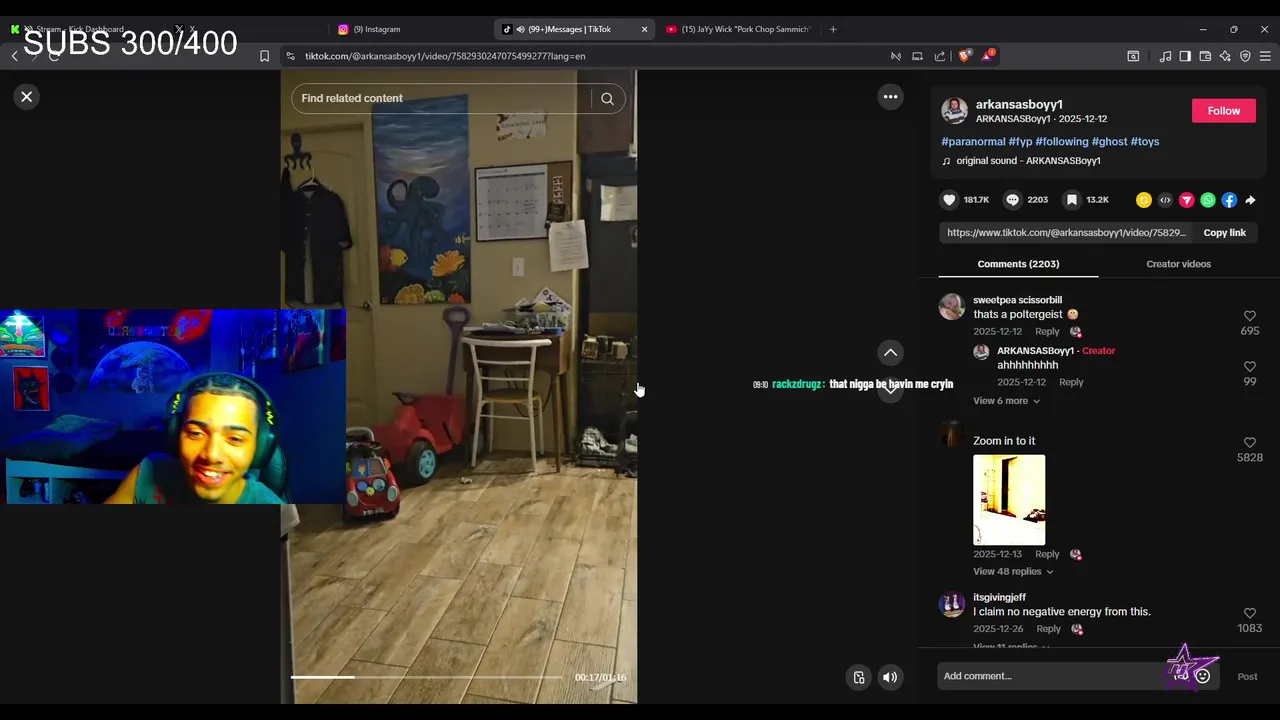Open #ghost hashtag
The width and height of the screenshot is (1280, 720).
click(1109, 142)
